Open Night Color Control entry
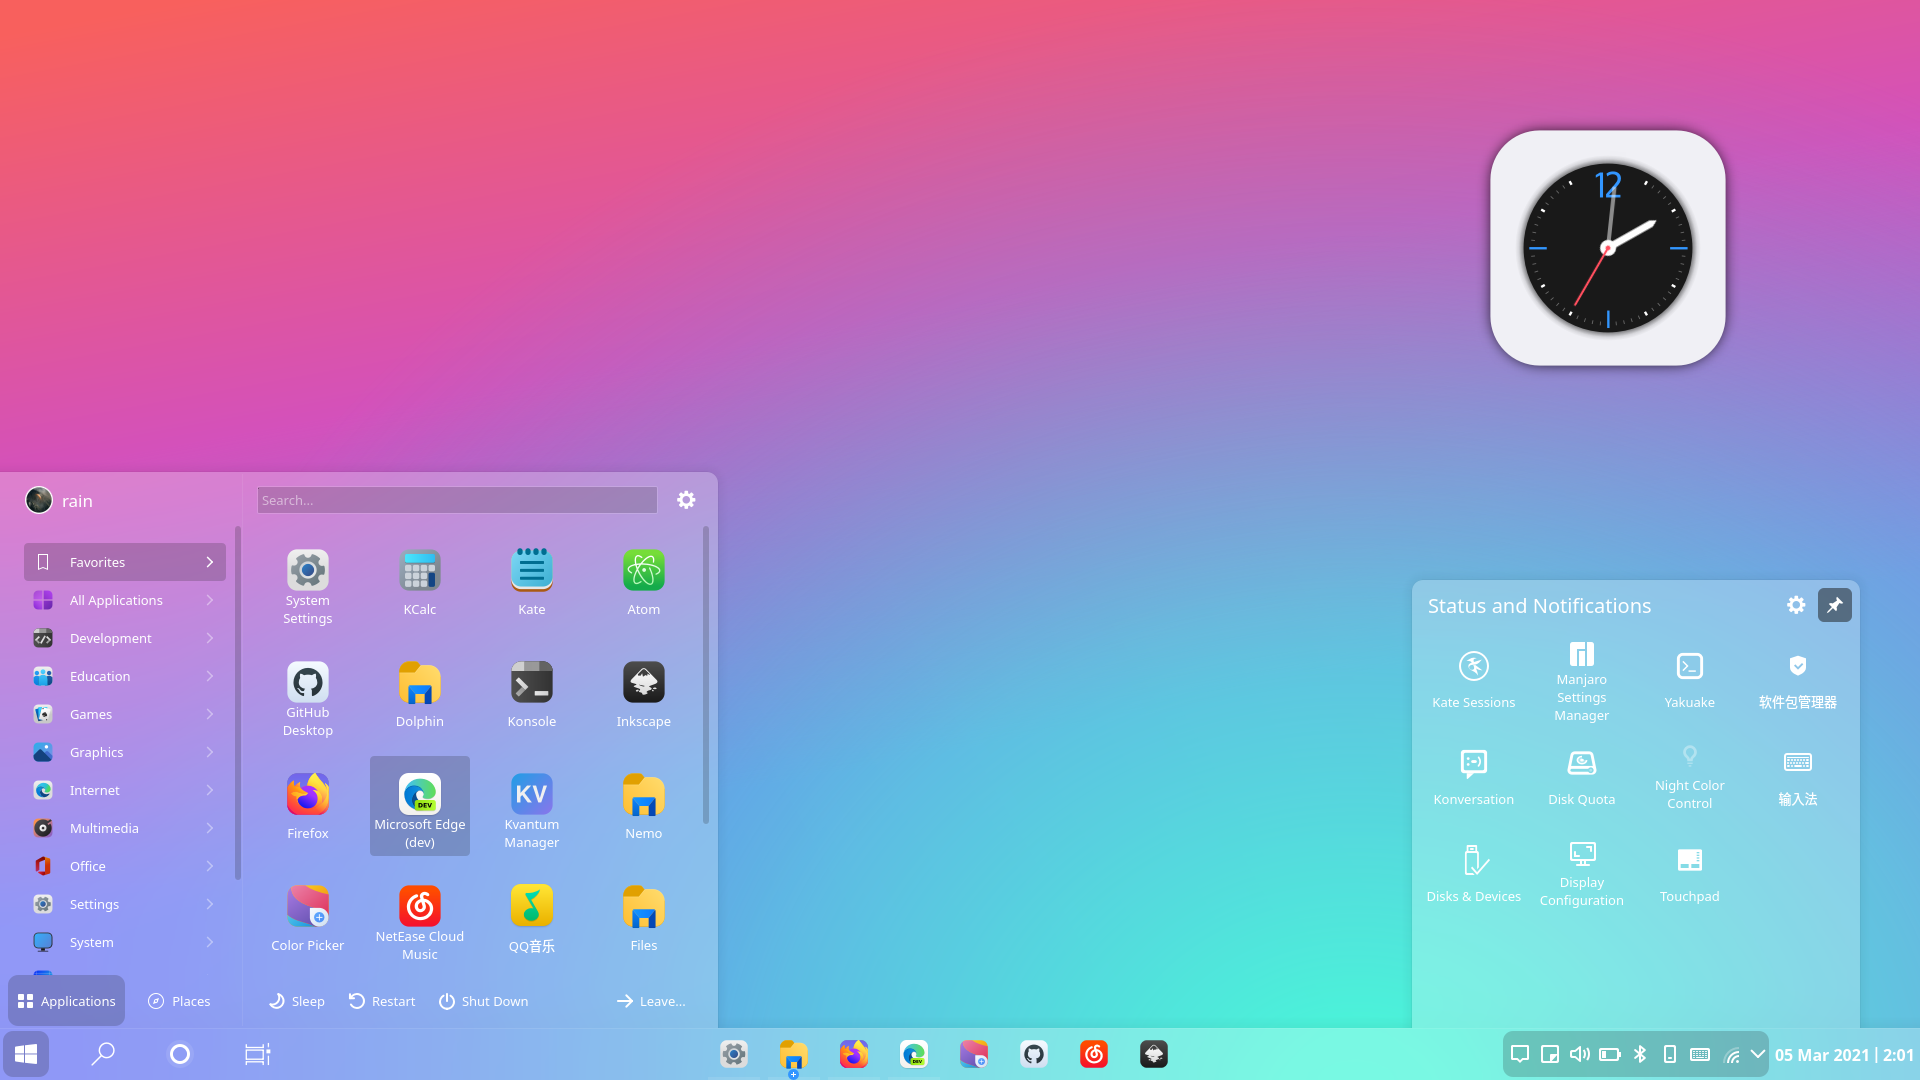This screenshot has width=1920, height=1080. [1689, 777]
